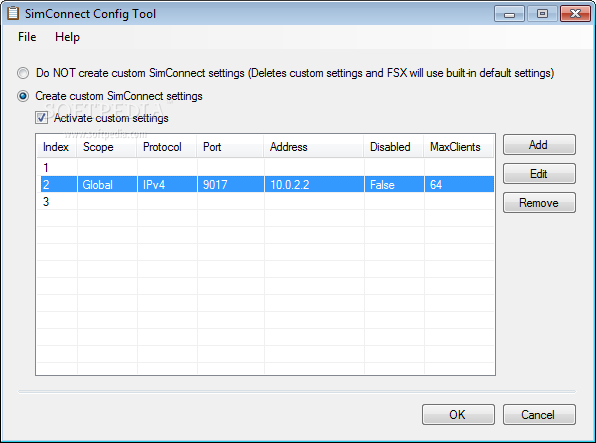Screen dimensions: 596x443
Task: Select the Create custom SimConnect settings radio button
Action: pyautogui.click(x=23, y=96)
